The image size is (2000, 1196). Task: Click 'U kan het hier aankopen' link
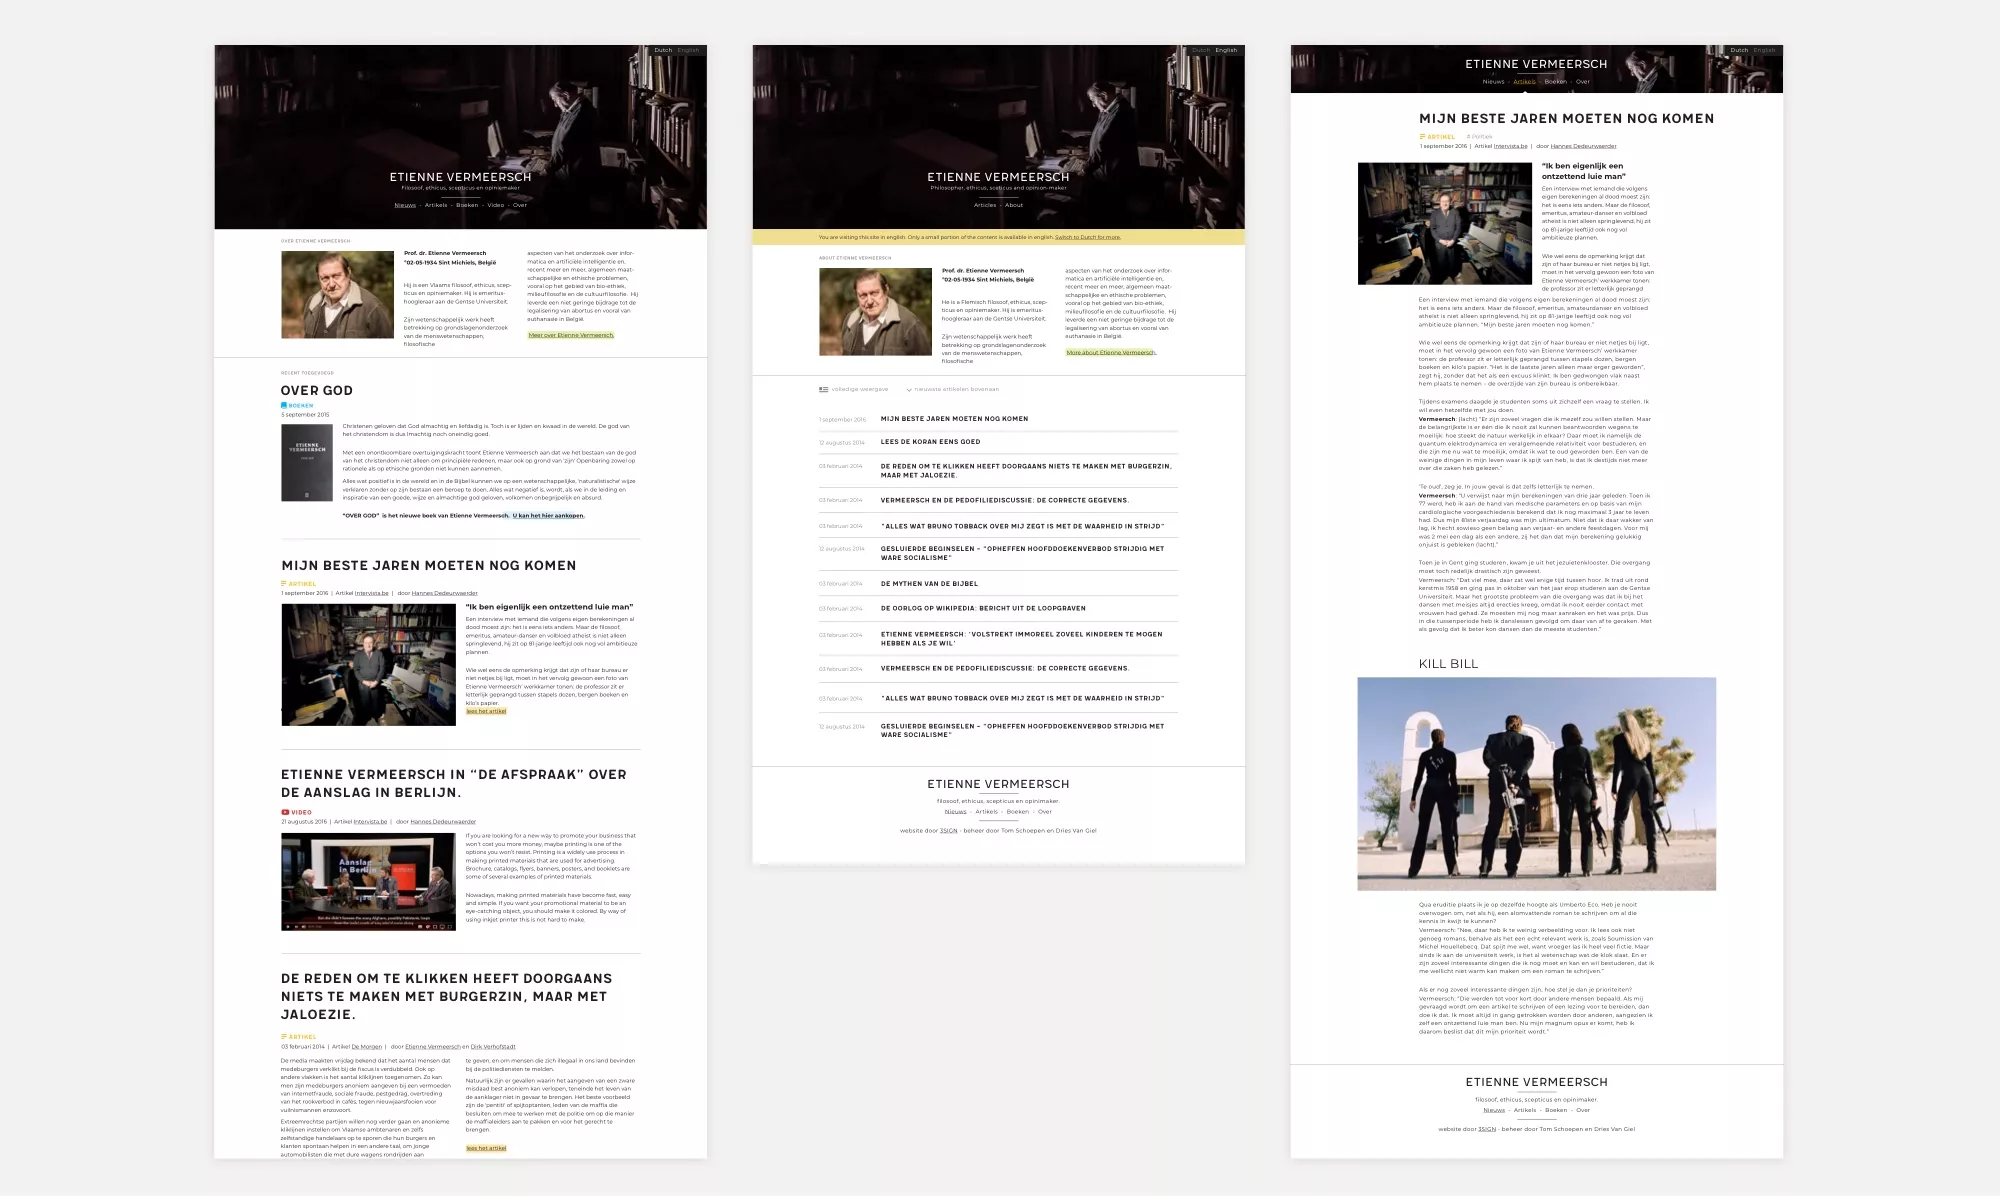coord(548,516)
